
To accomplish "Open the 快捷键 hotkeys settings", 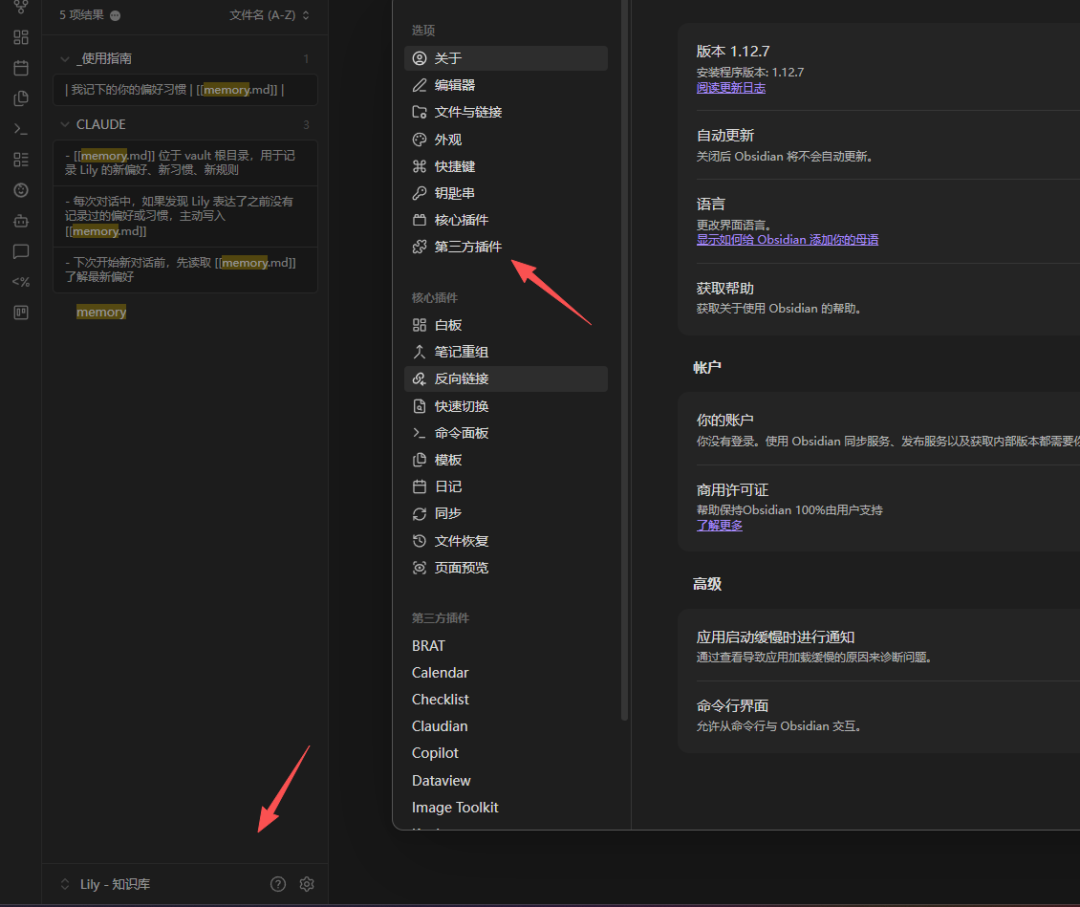I will (x=506, y=167).
